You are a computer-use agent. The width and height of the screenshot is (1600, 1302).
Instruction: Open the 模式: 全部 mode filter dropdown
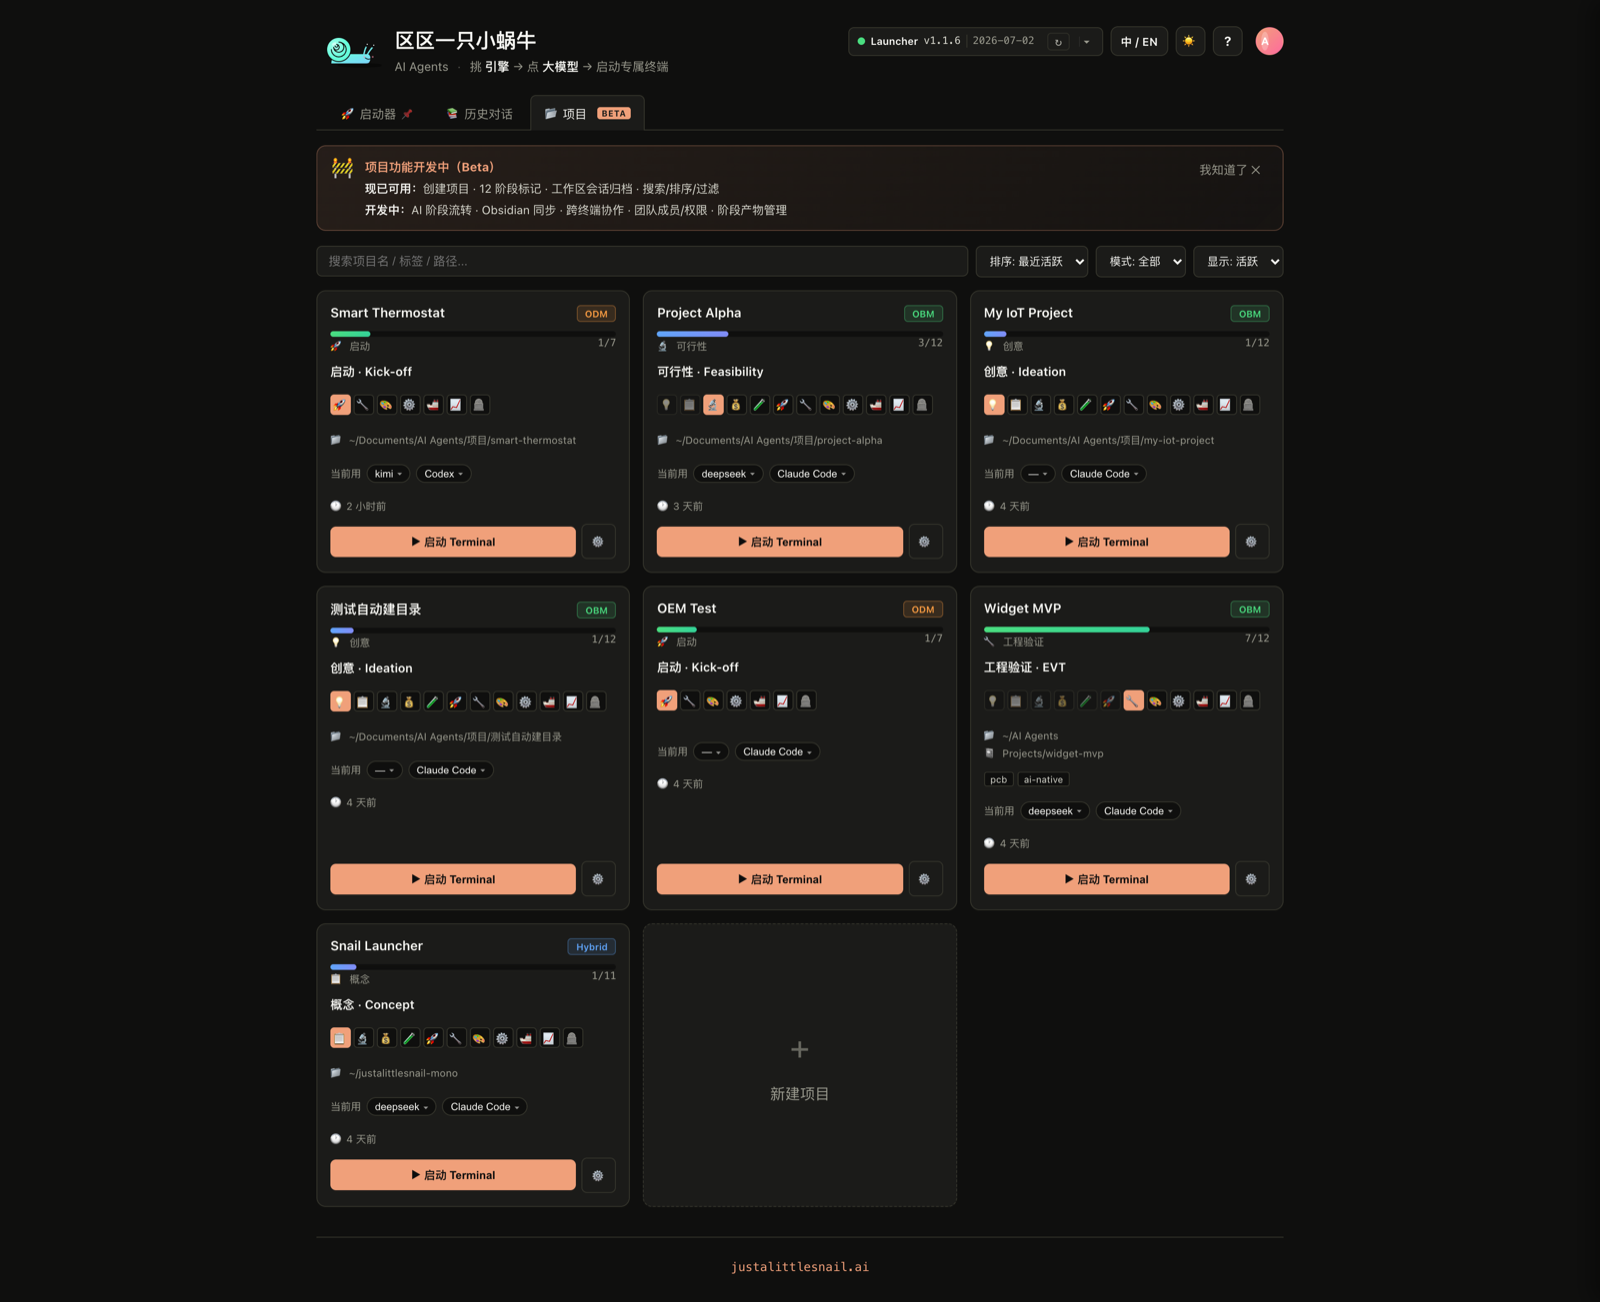coord(1141,261)
